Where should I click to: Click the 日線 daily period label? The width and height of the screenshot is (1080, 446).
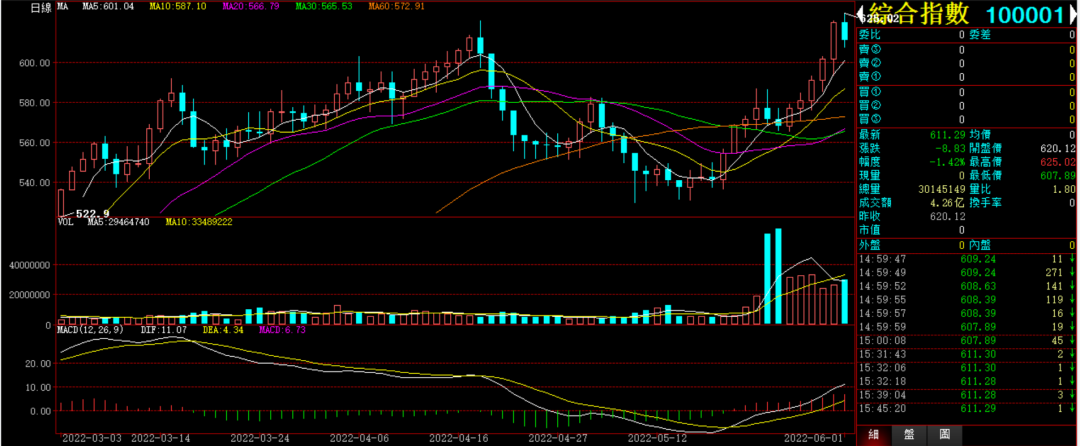[40, 7]
